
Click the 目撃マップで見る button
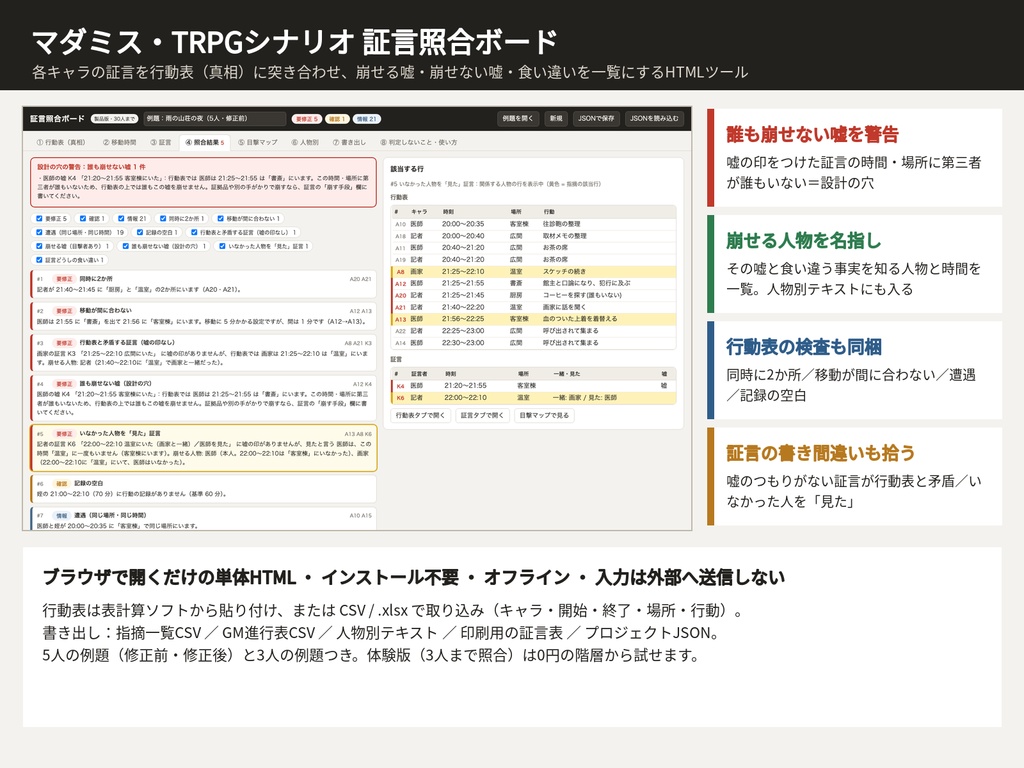click(544, 415)
